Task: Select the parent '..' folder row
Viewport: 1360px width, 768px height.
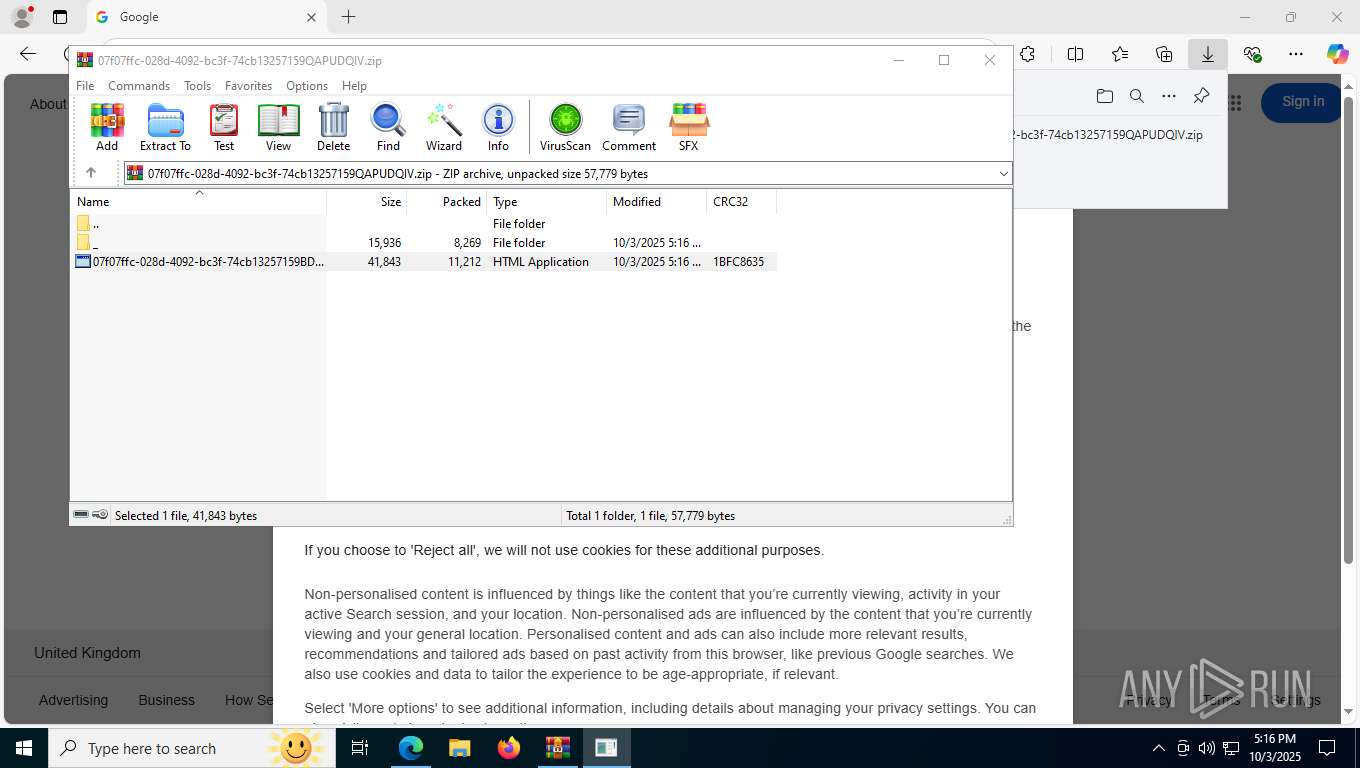Action: [424, 224]
